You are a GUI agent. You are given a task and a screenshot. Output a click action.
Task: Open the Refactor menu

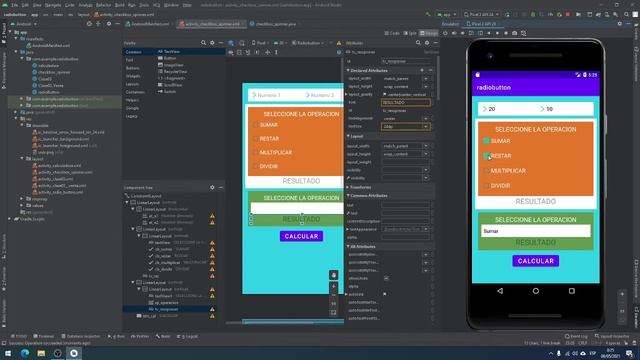[103, 5]
